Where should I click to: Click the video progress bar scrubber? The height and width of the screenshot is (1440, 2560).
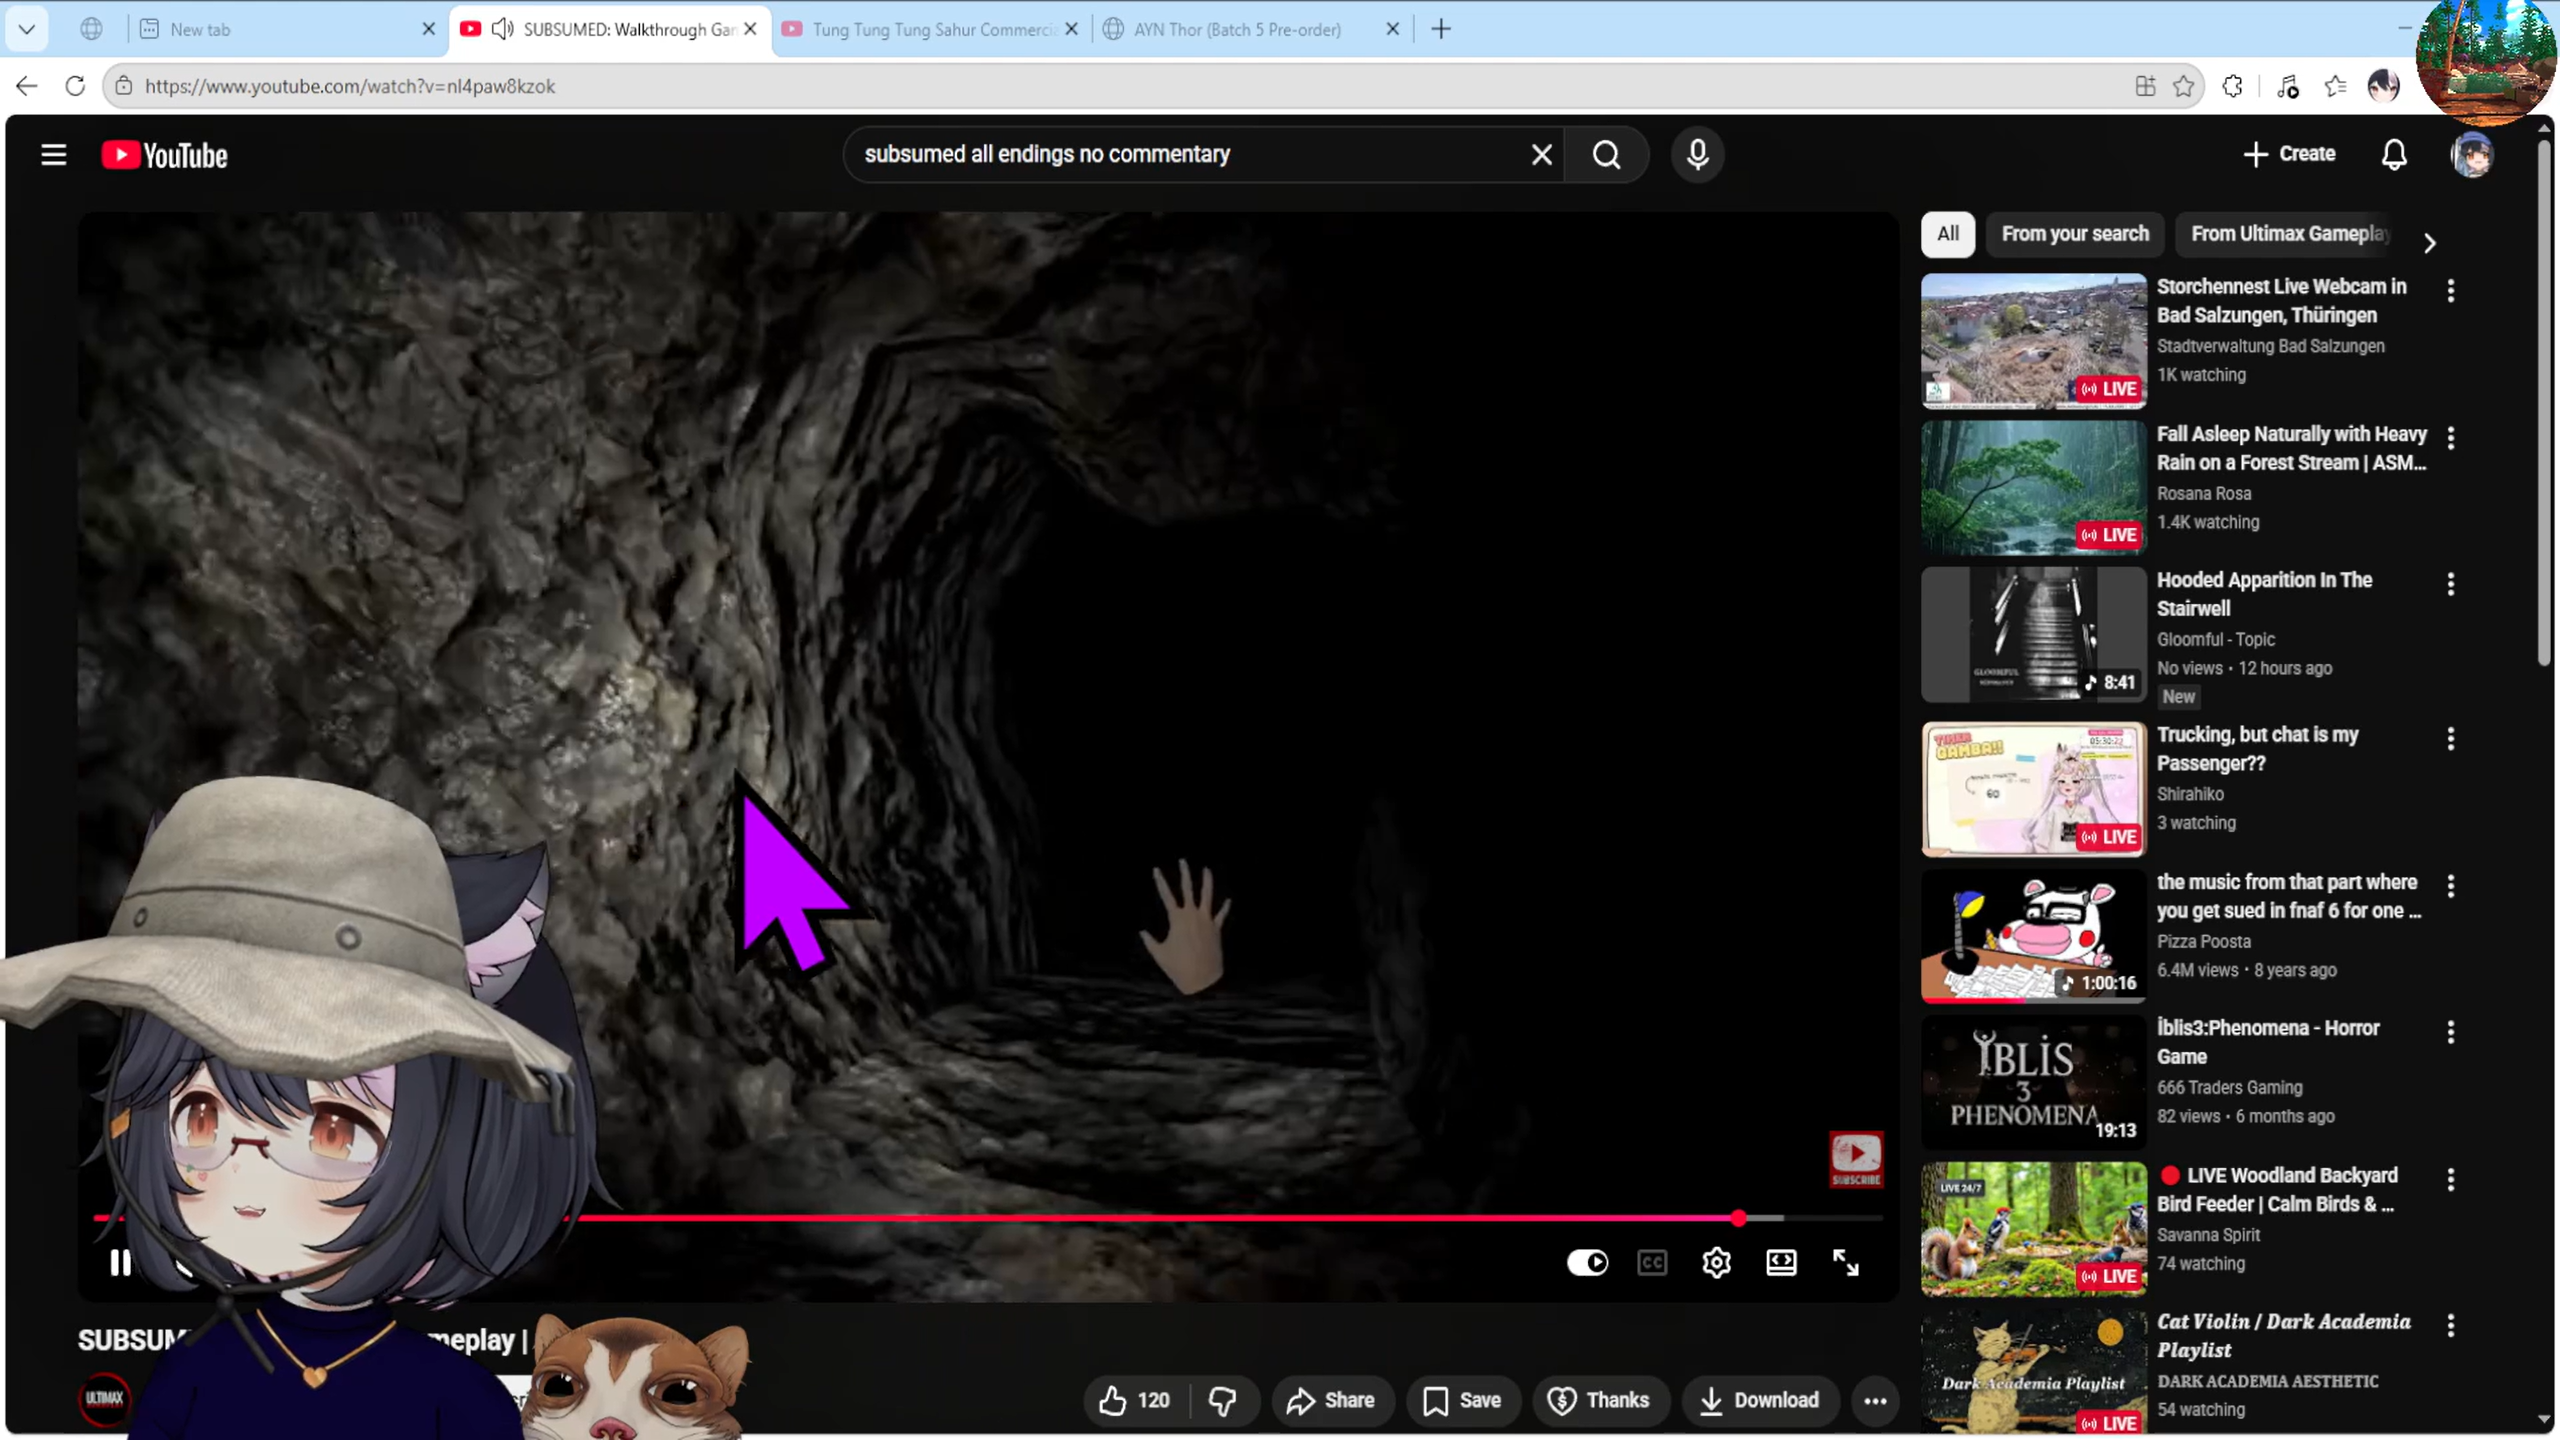point(1738,1218)
